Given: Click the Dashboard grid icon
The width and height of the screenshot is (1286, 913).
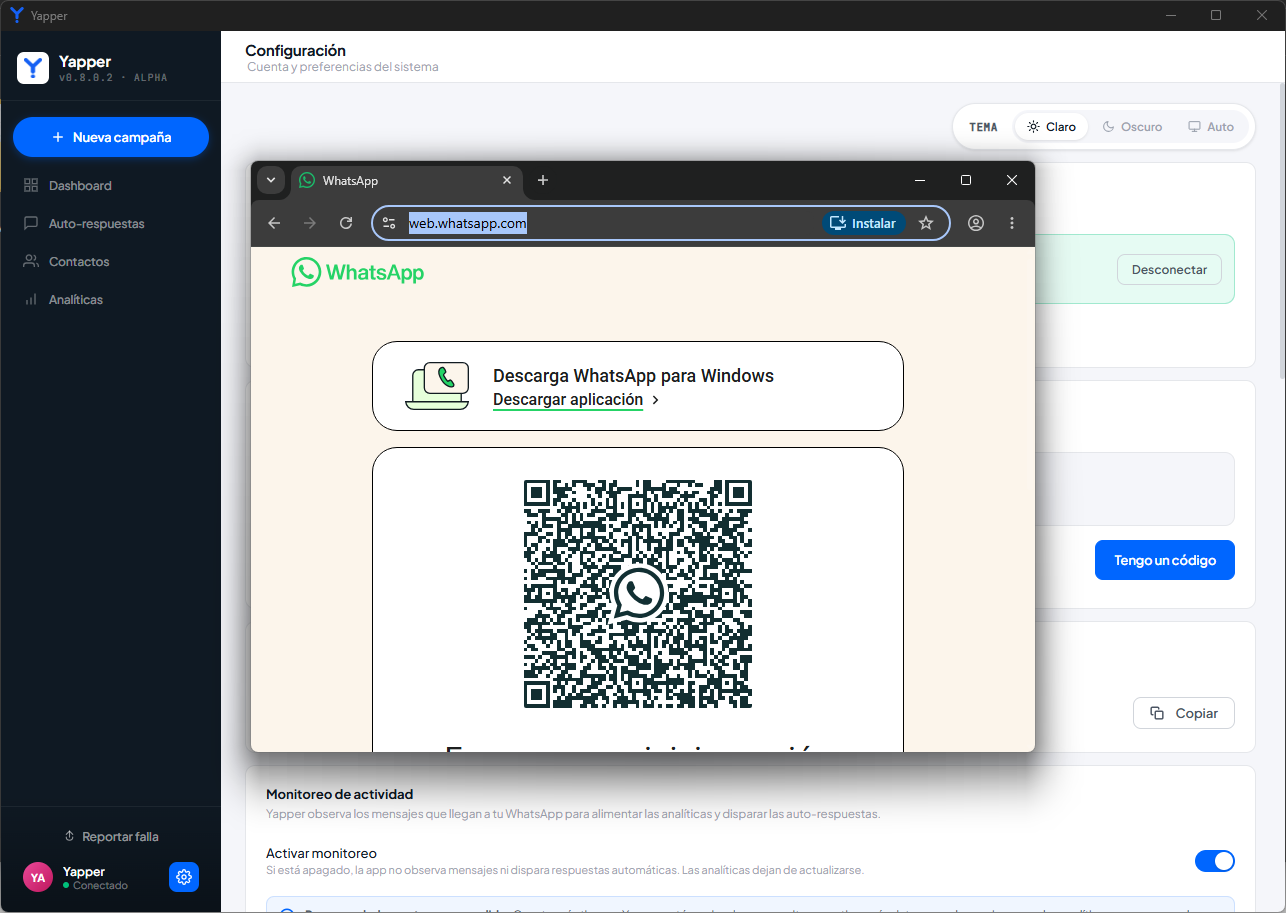Looking at the screenshot, I should 31,185.
